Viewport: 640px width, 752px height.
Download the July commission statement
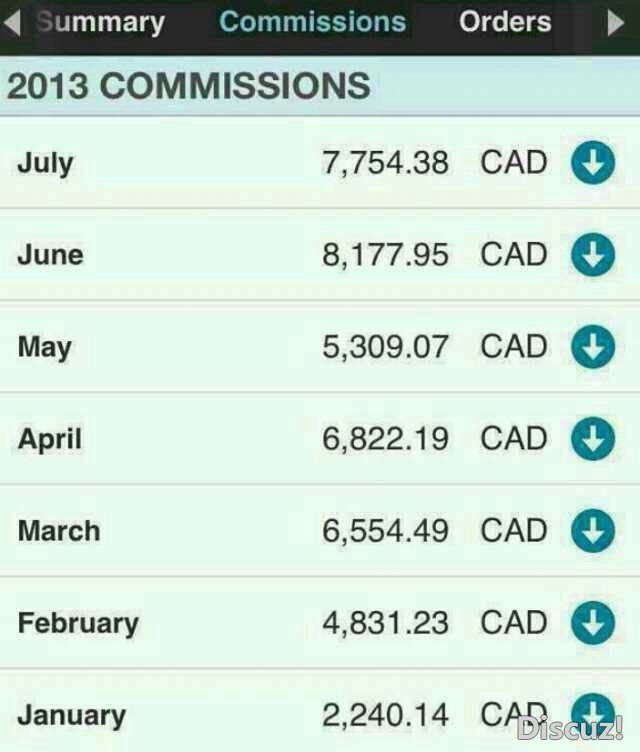coord(593,163)
